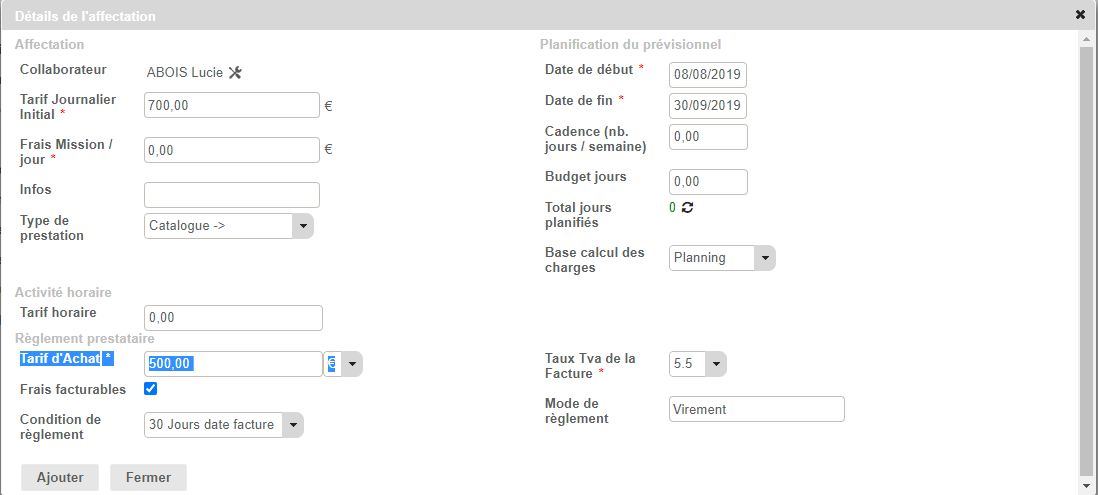Click the Cadence input field
Viewport: 1098px width, 495px height.
coord(708,137)
